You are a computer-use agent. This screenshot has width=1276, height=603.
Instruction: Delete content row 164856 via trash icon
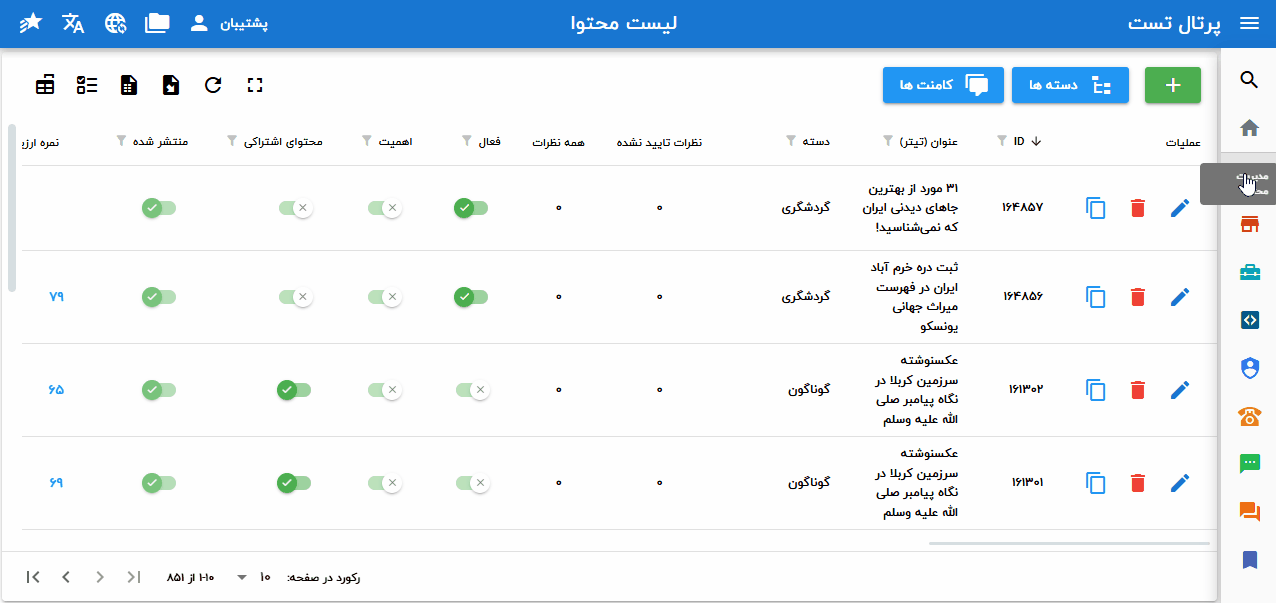click(x=1137, y=297)
